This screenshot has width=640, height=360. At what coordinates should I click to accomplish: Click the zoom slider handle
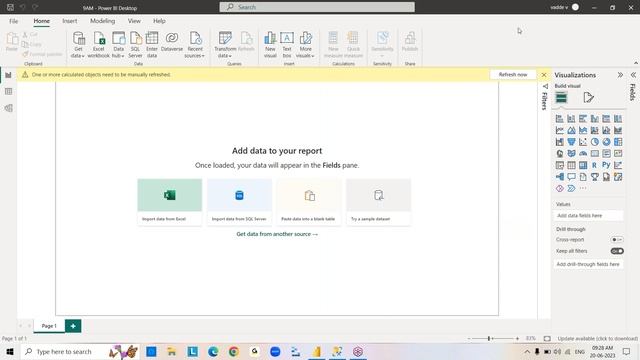point(489,338)
